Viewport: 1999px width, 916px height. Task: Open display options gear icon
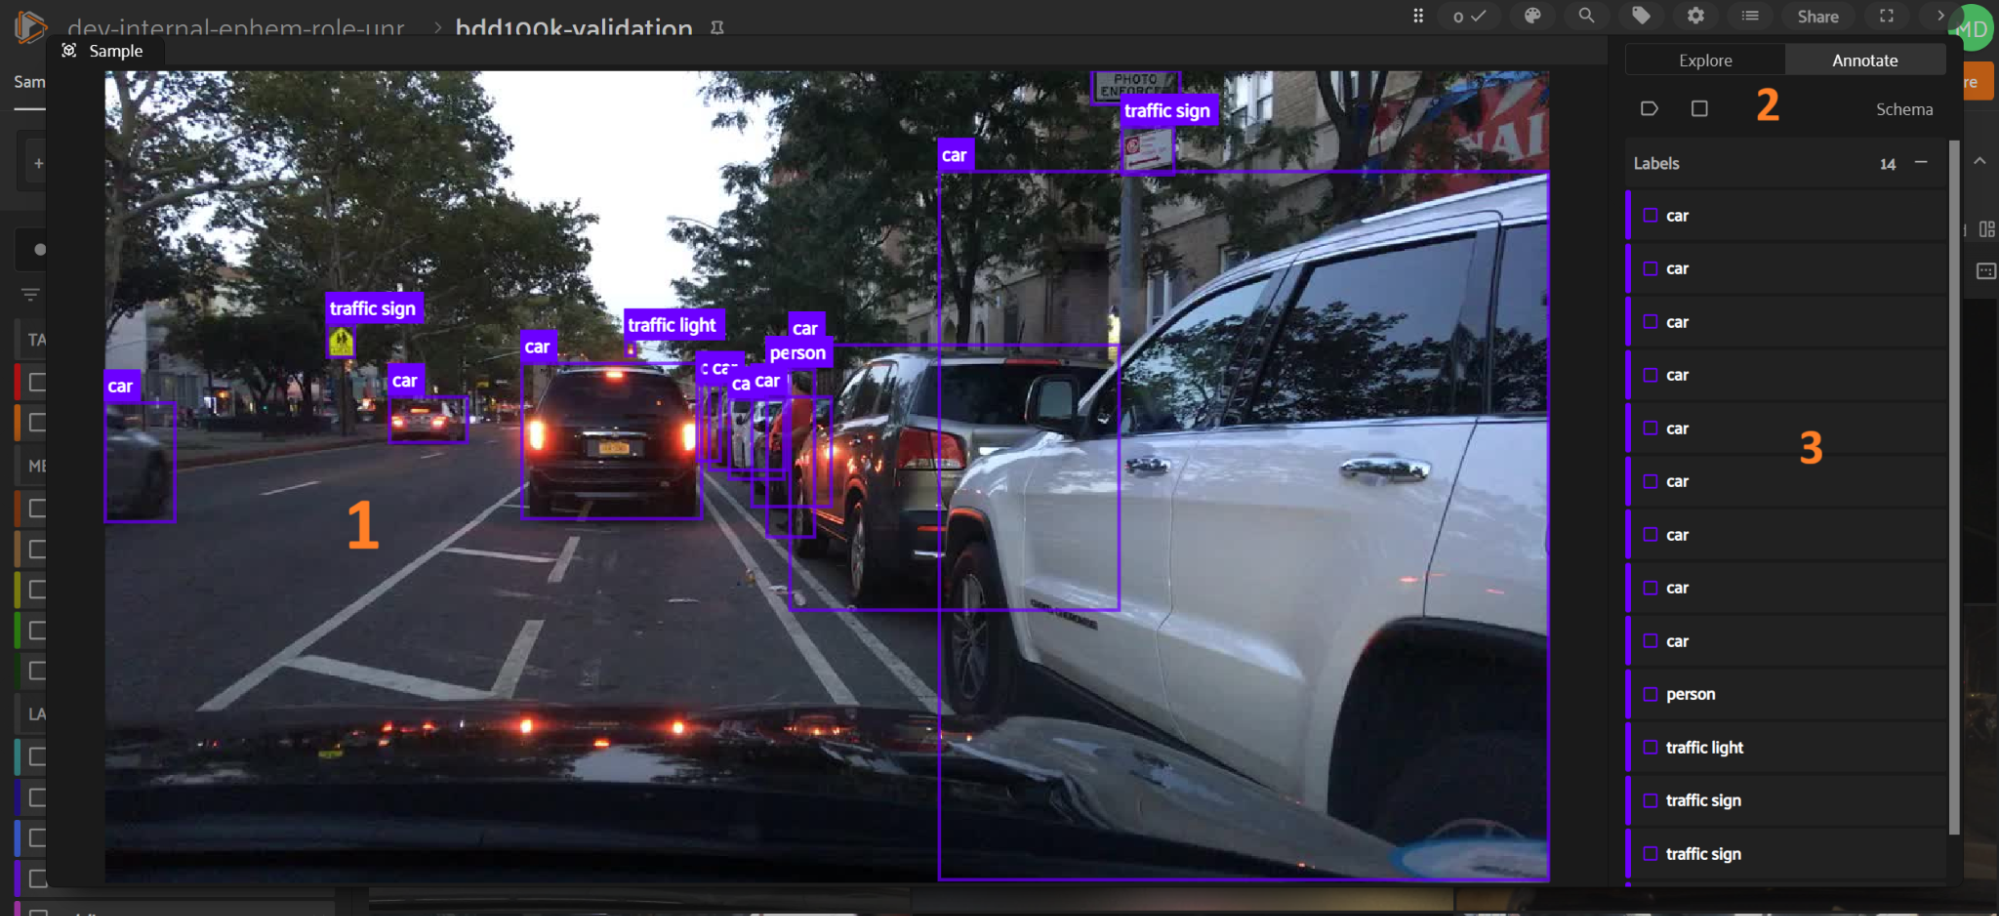pyautogui.click(x=1695, y=16)
